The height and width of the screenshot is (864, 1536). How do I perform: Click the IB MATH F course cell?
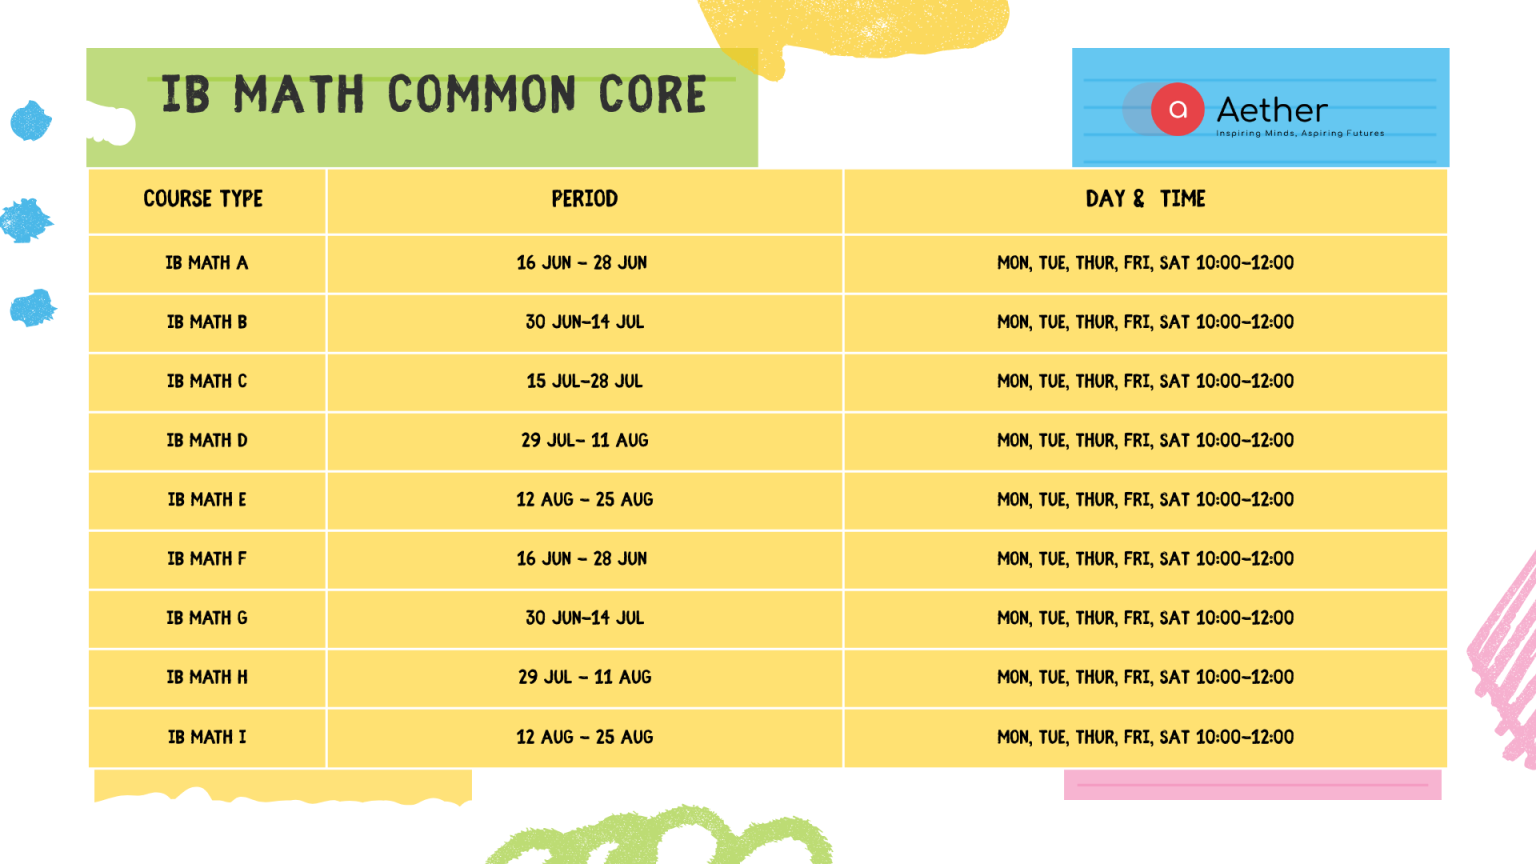[207, 559]
